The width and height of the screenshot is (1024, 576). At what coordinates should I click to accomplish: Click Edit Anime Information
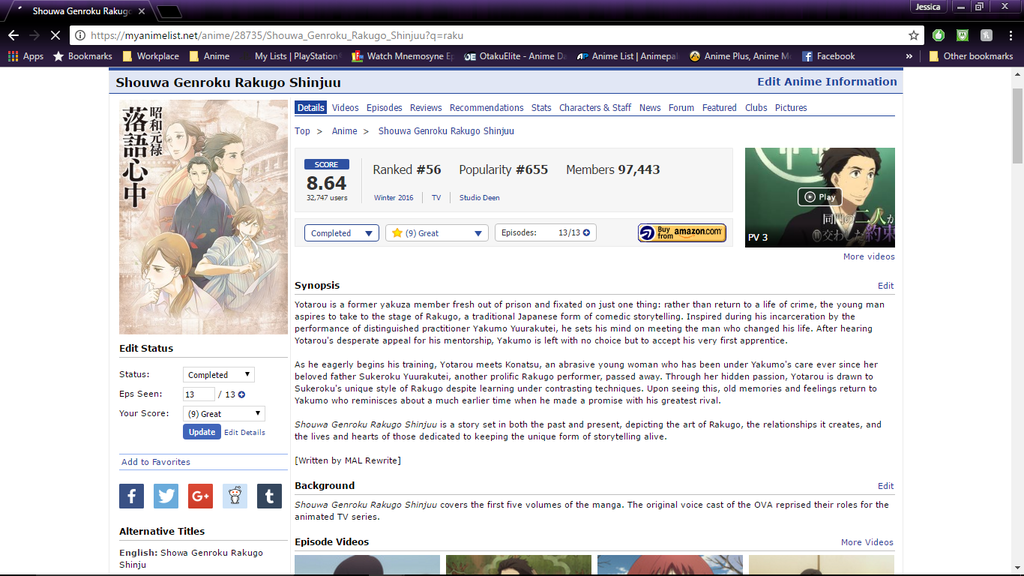click(827, 82)
